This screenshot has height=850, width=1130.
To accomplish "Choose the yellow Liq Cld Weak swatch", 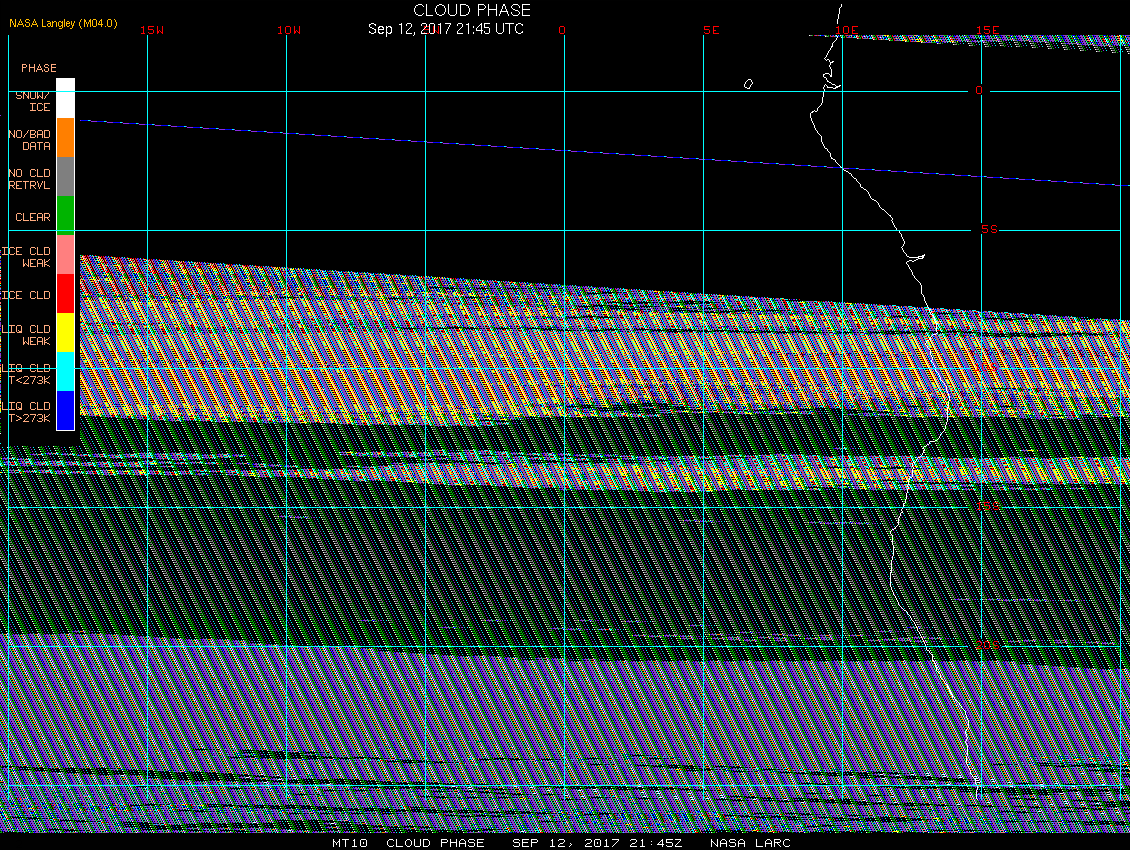I will coord(65,333).
